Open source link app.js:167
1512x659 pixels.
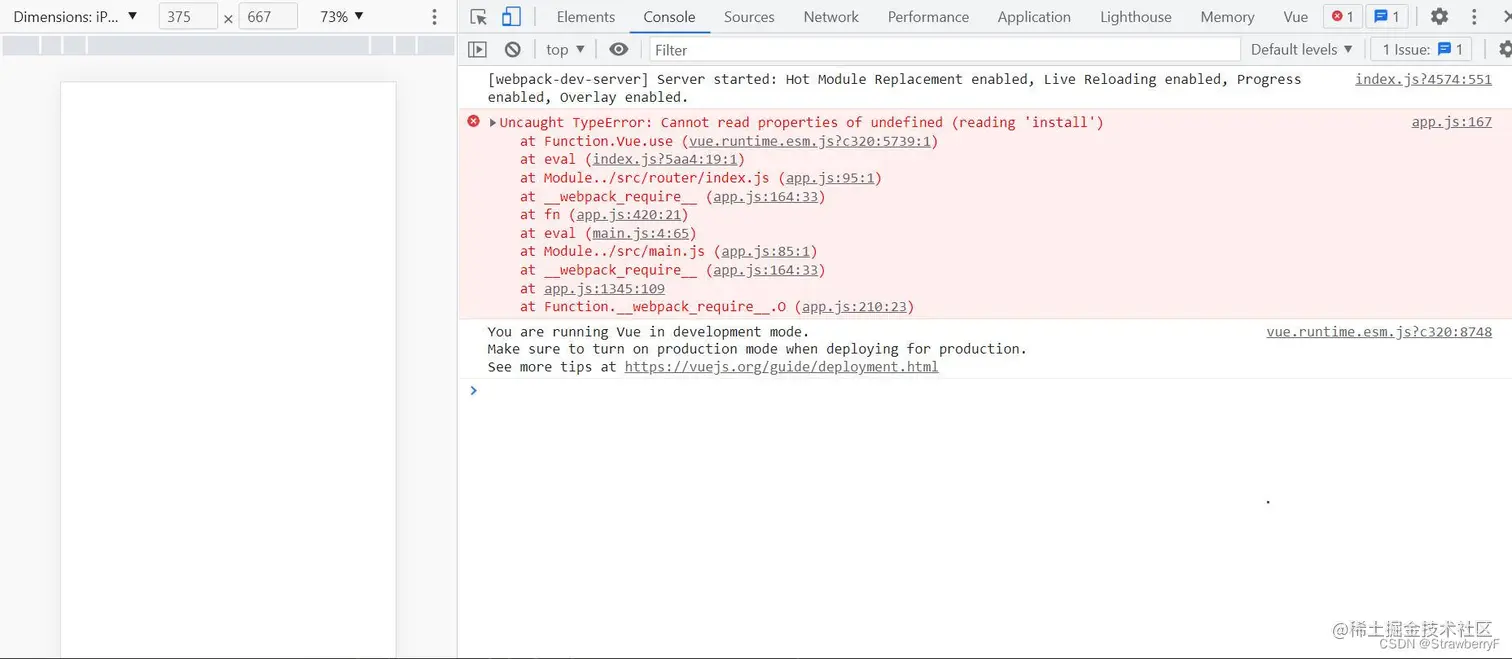click(1451, 122)
